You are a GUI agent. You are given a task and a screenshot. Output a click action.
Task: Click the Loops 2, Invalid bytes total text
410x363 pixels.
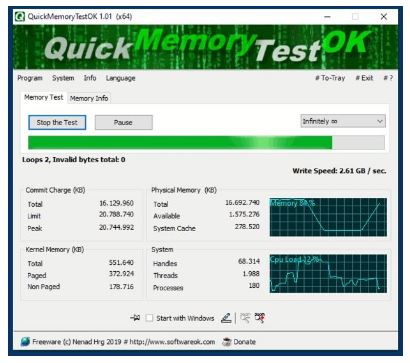(x=74, y=160)
